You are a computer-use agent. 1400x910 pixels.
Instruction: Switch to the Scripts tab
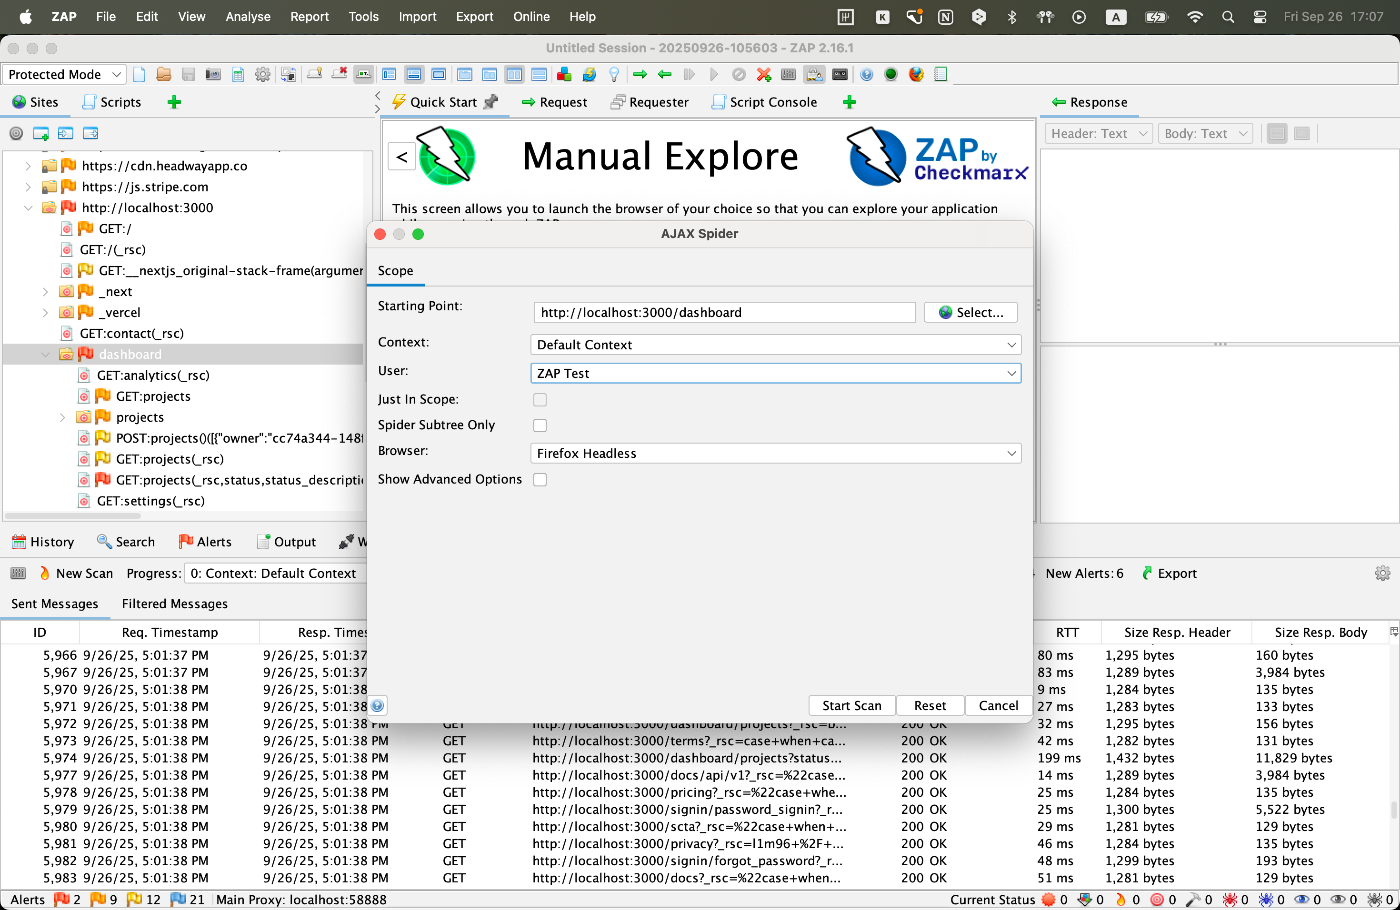pyautogui.click(x=111, y=102)
